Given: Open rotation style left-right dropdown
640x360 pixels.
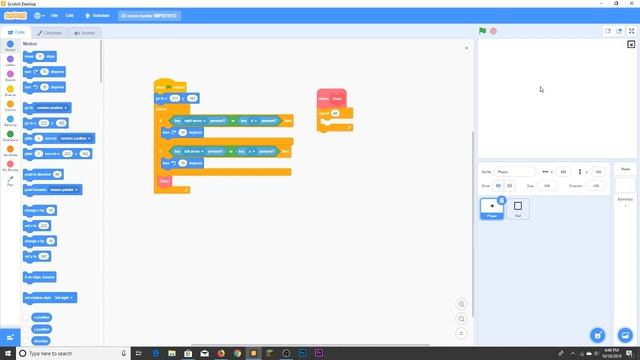Looking at the screenshot, I should click(64, 298).
